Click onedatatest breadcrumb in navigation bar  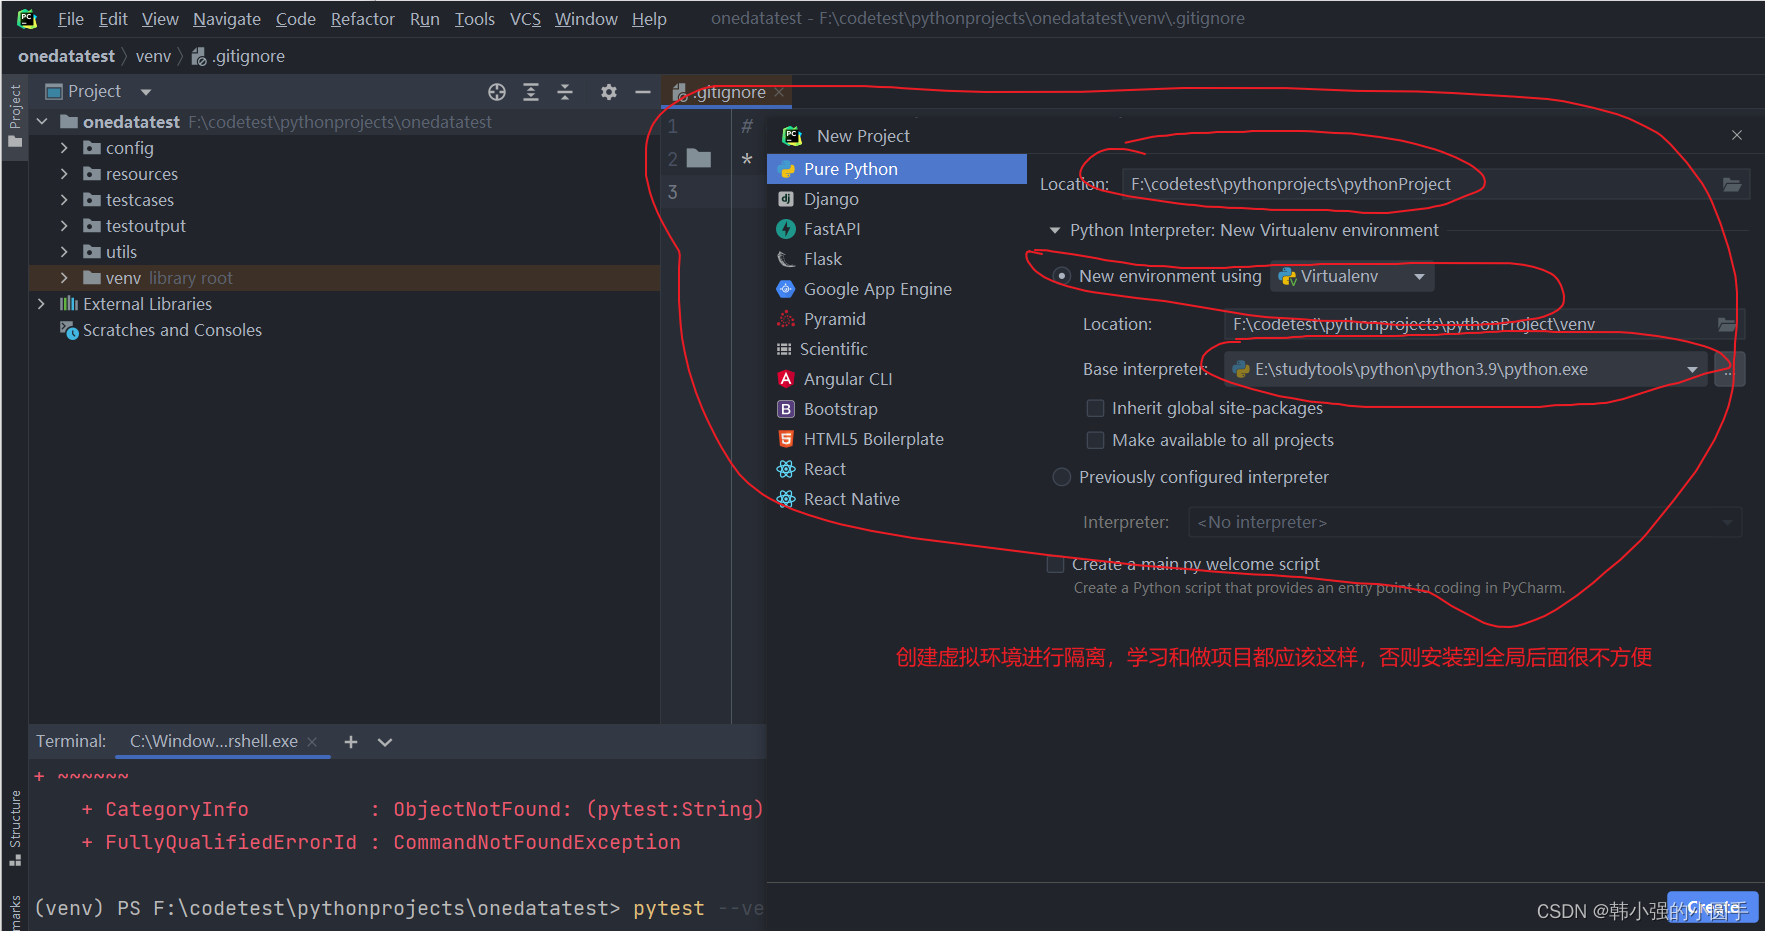tap(66, 56)
